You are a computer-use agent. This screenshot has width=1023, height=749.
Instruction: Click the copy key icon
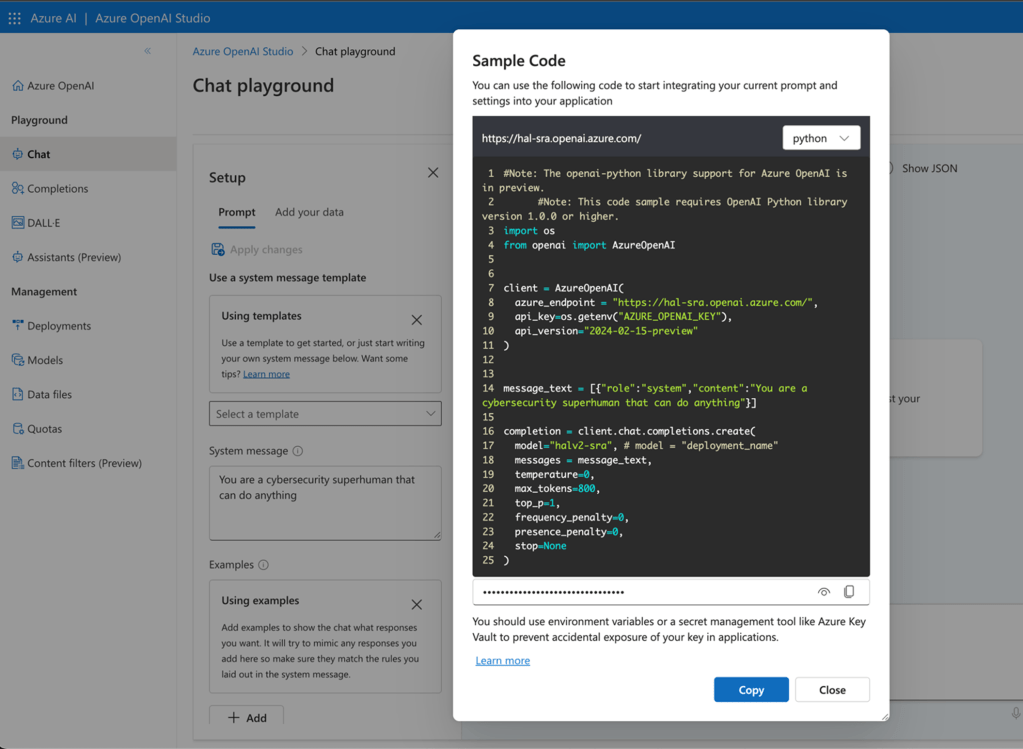pos(849,592)
